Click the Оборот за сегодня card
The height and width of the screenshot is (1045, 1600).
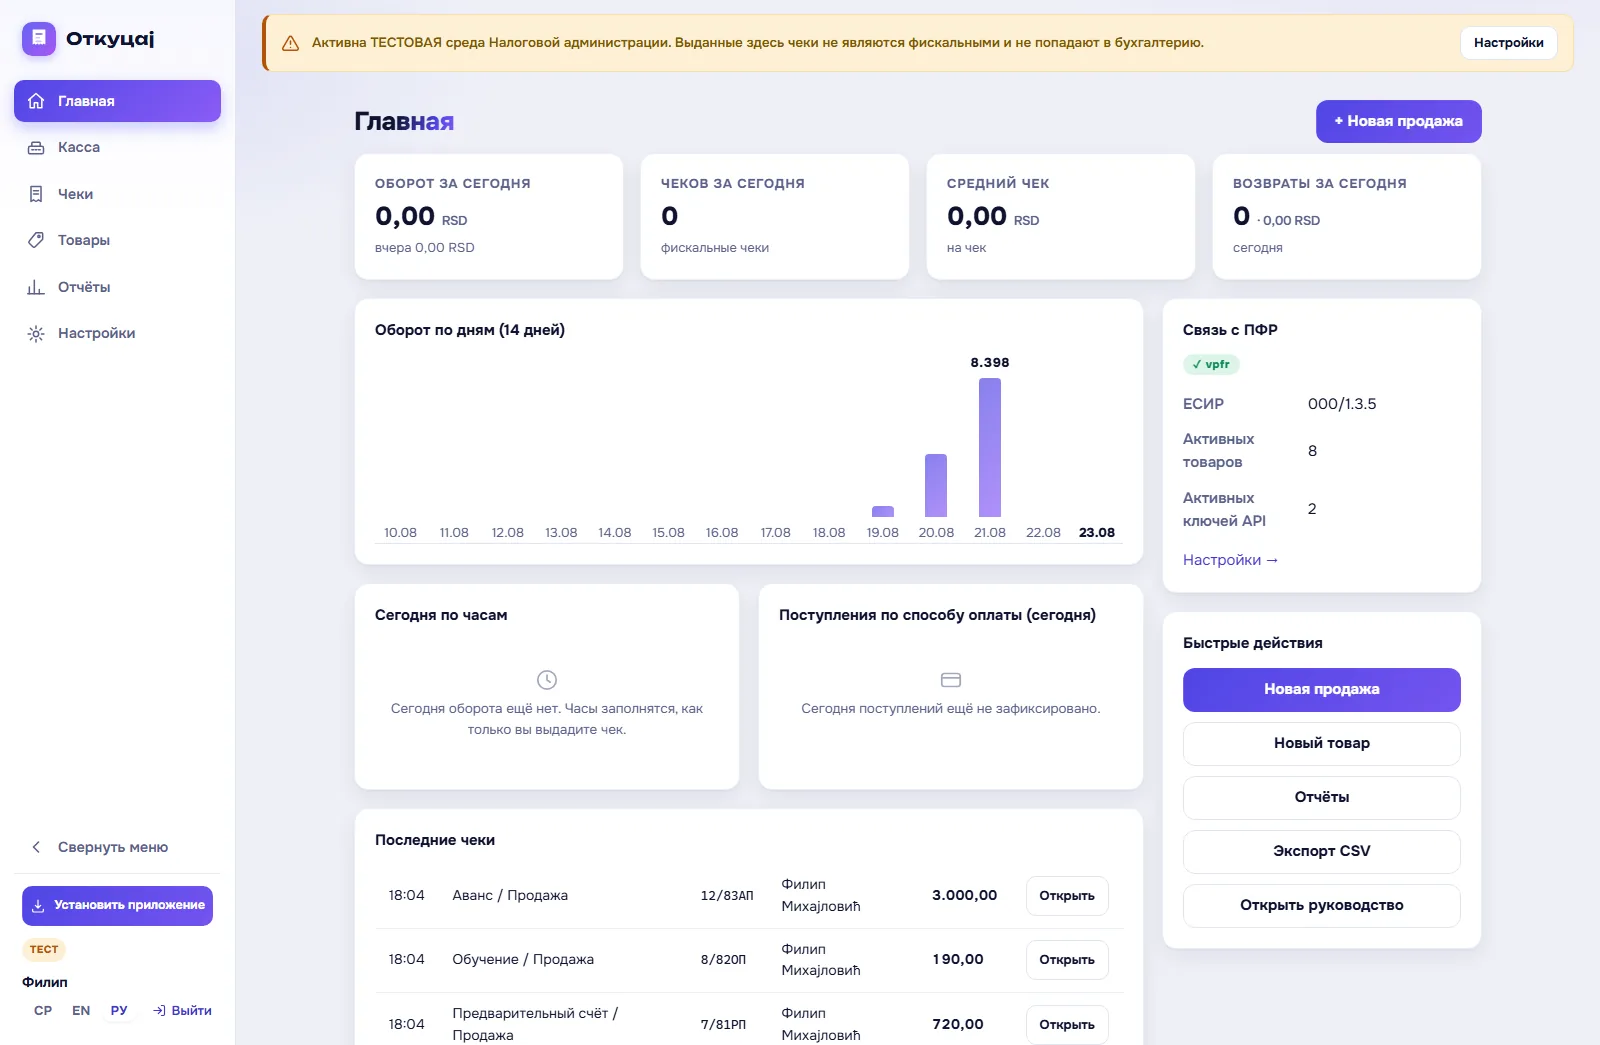click(489, 217)
